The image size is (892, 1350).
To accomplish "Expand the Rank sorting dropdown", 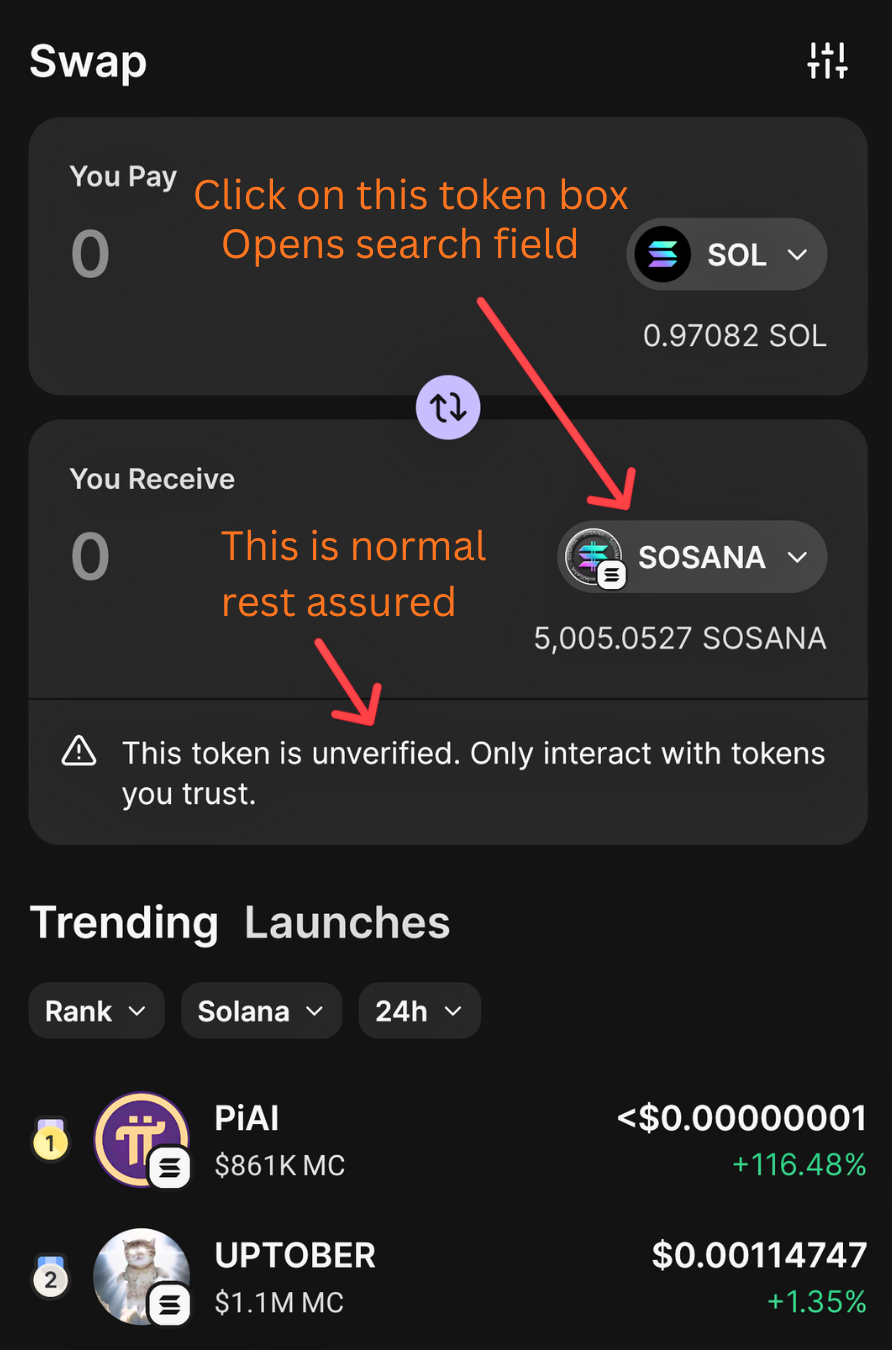I will pyautogui.click(x=96, y=1010).
